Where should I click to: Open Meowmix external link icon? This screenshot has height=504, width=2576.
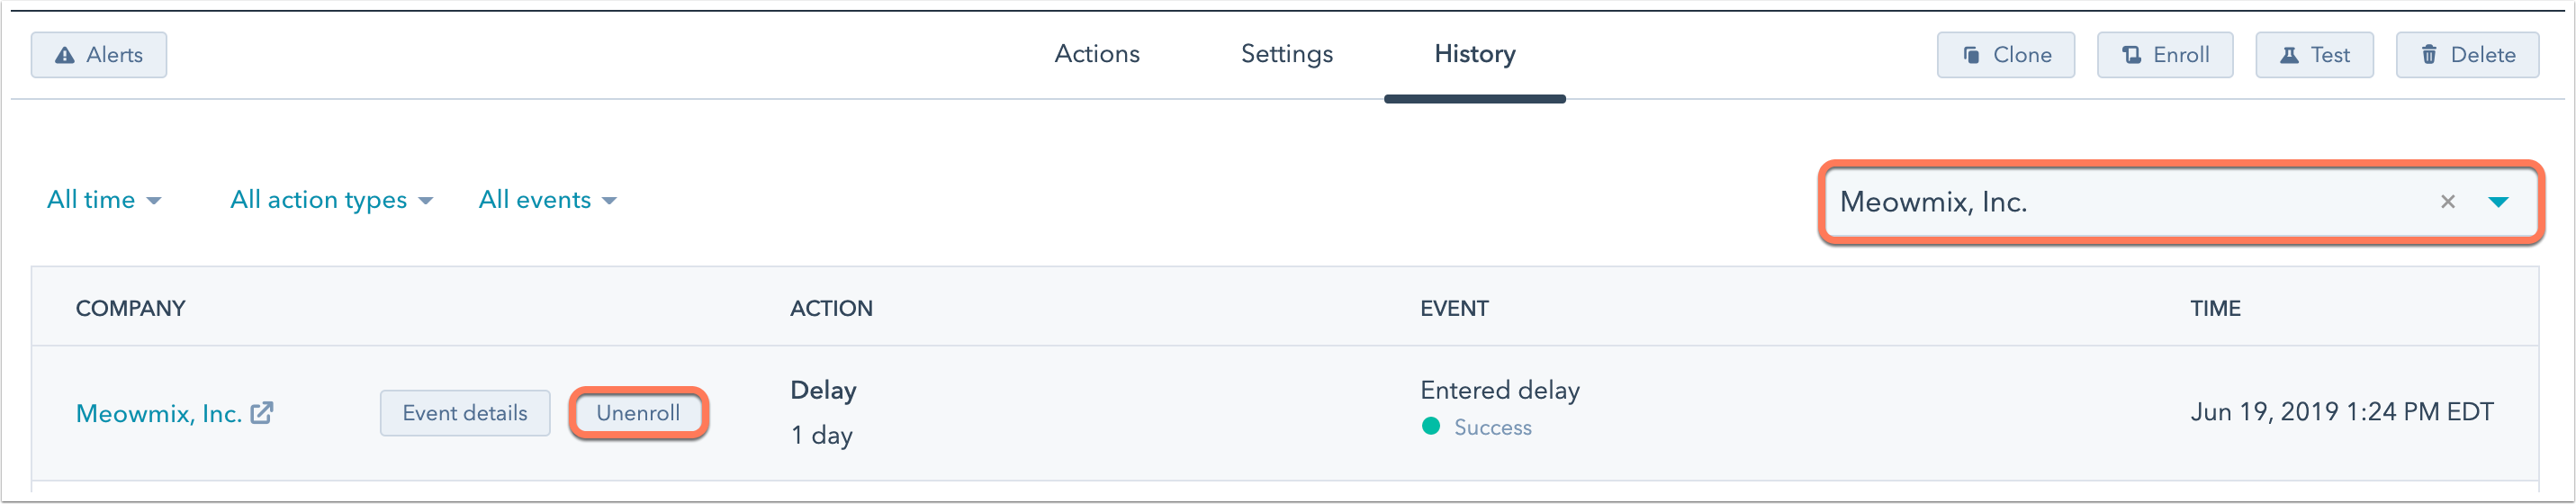(x=262, y=413)
